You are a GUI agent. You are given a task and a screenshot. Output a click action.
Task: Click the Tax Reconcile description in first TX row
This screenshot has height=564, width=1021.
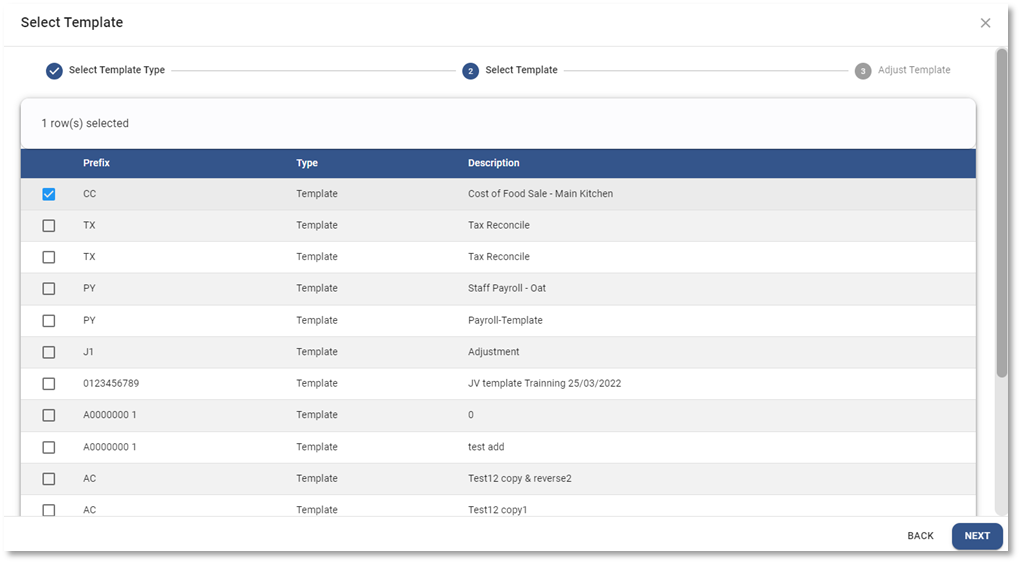pyautogui.click(x=498, y=226)
